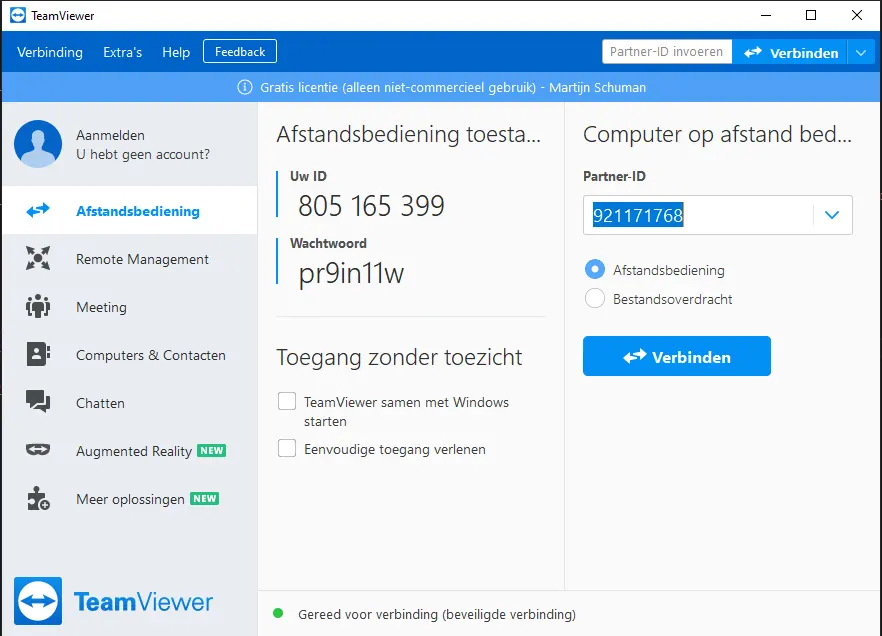This screenshot has height=636, width=882.
Task: Click the Afstandsbediening arrows icon in sidebar
Action: (x=38, y=211)
